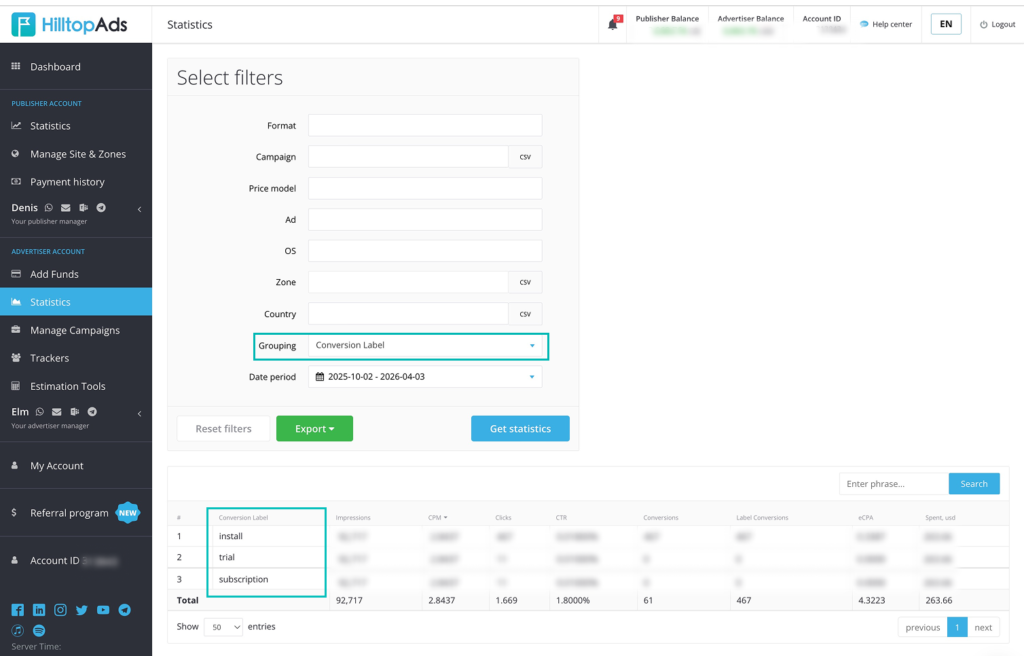Contact Denis via Telegram icon
This screenshot has width=1024, height=656.
[101, 208]
